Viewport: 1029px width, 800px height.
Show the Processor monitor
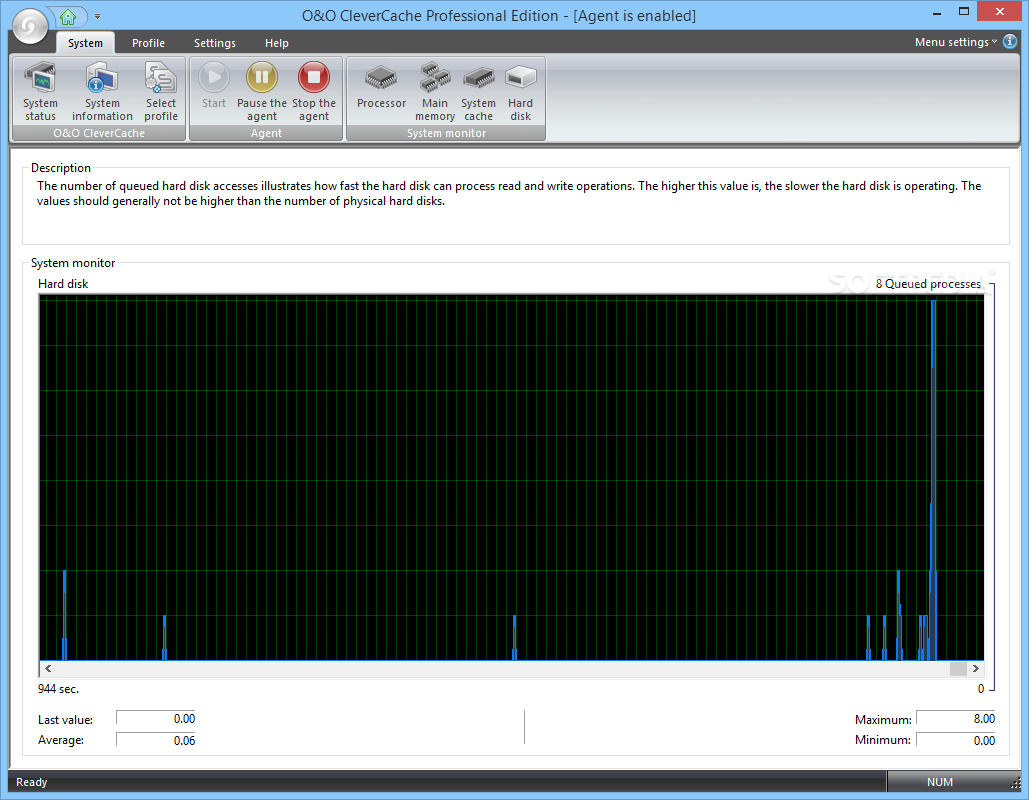pyautogui.click(x=381, y=85)
